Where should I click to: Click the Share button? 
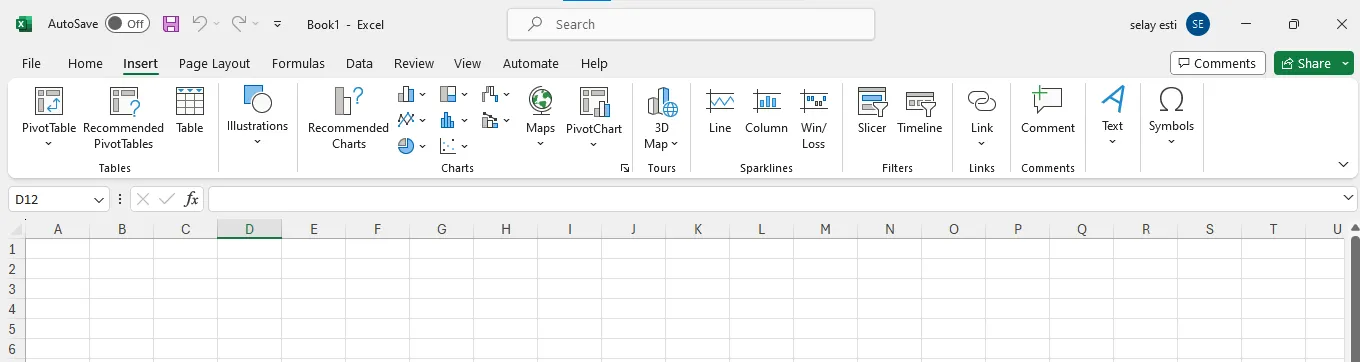point(1306,63)
